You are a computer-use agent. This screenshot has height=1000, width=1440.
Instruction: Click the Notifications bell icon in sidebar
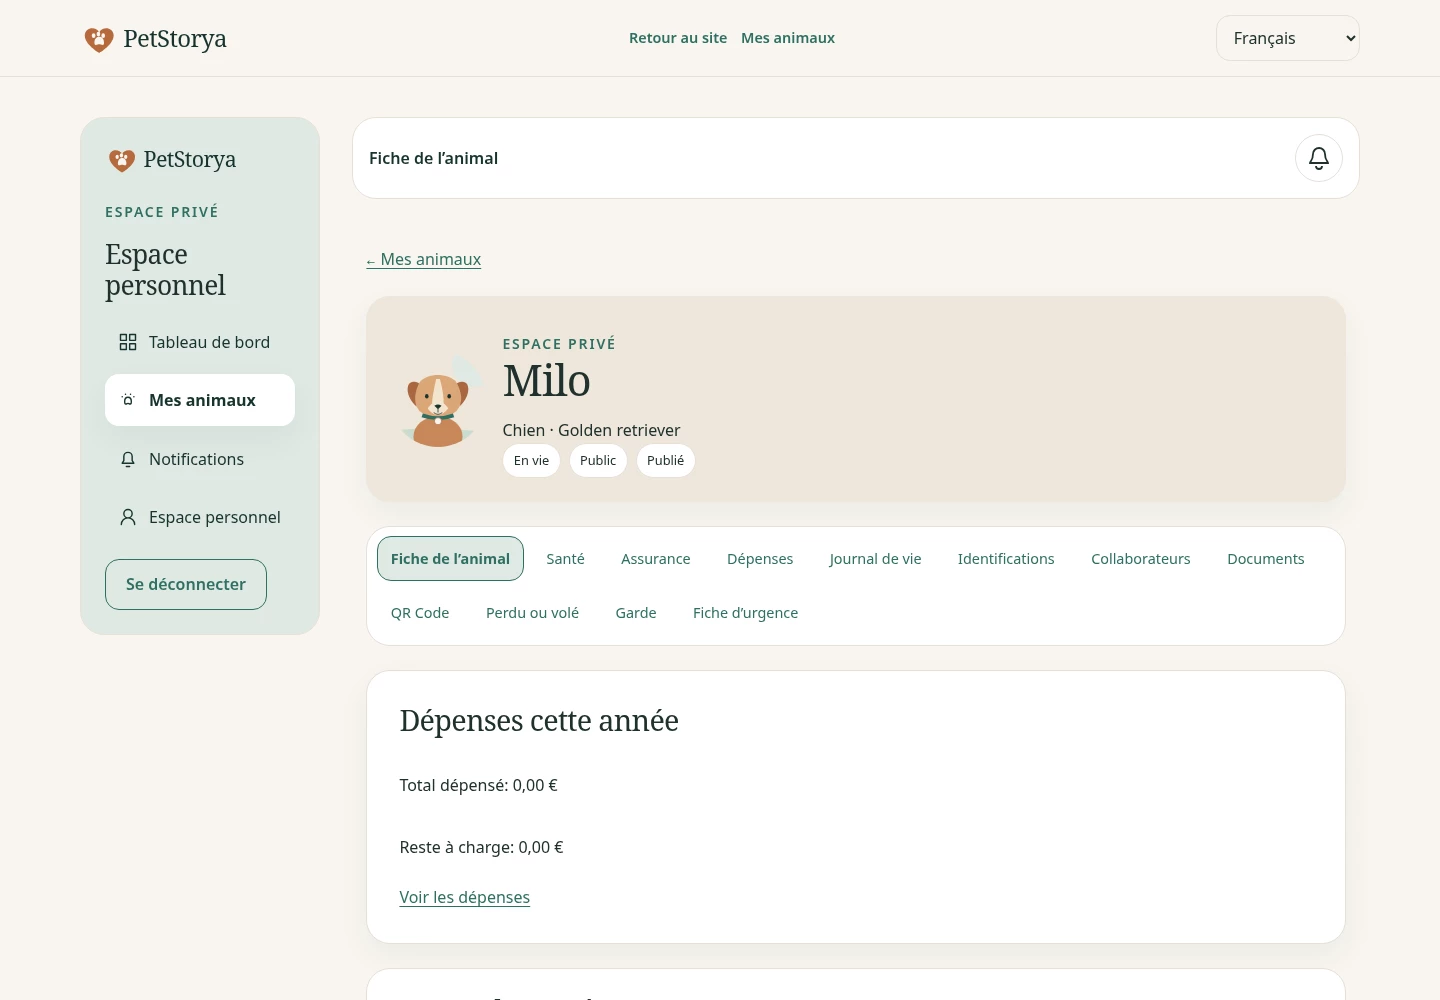pyautogui.click(x=128, y=459)
